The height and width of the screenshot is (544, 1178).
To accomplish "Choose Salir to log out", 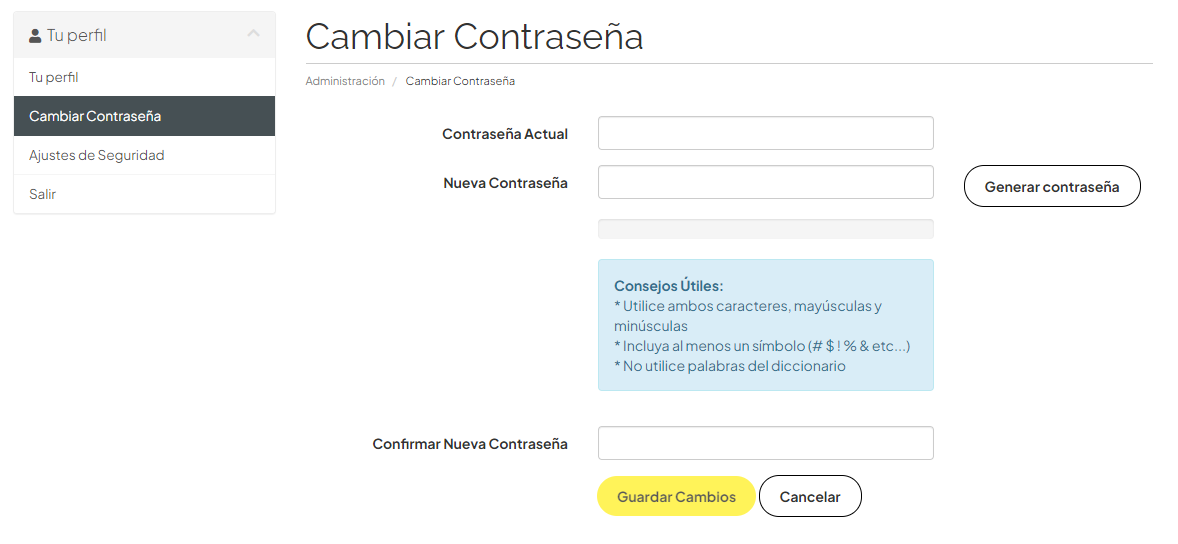I will [x=43, y=194].
